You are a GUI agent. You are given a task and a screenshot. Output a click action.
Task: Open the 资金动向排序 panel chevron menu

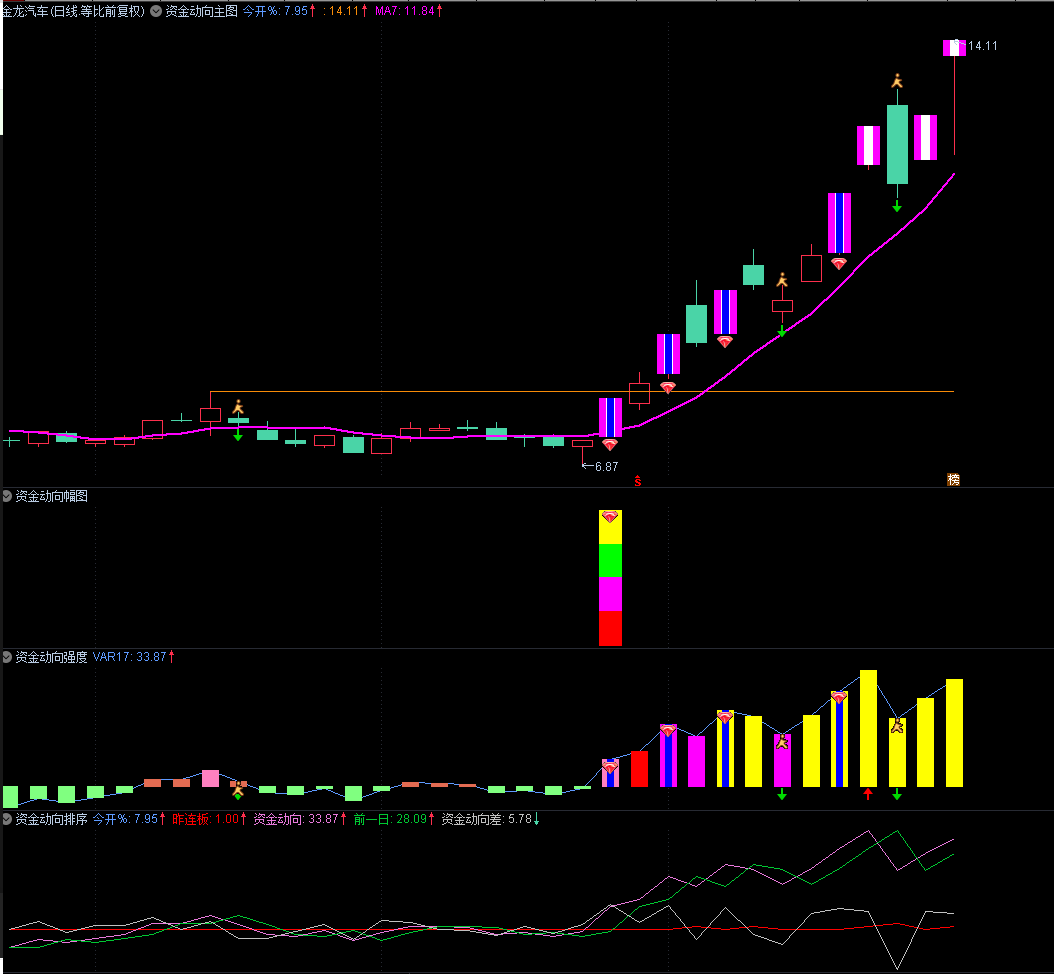click(8, 820)
